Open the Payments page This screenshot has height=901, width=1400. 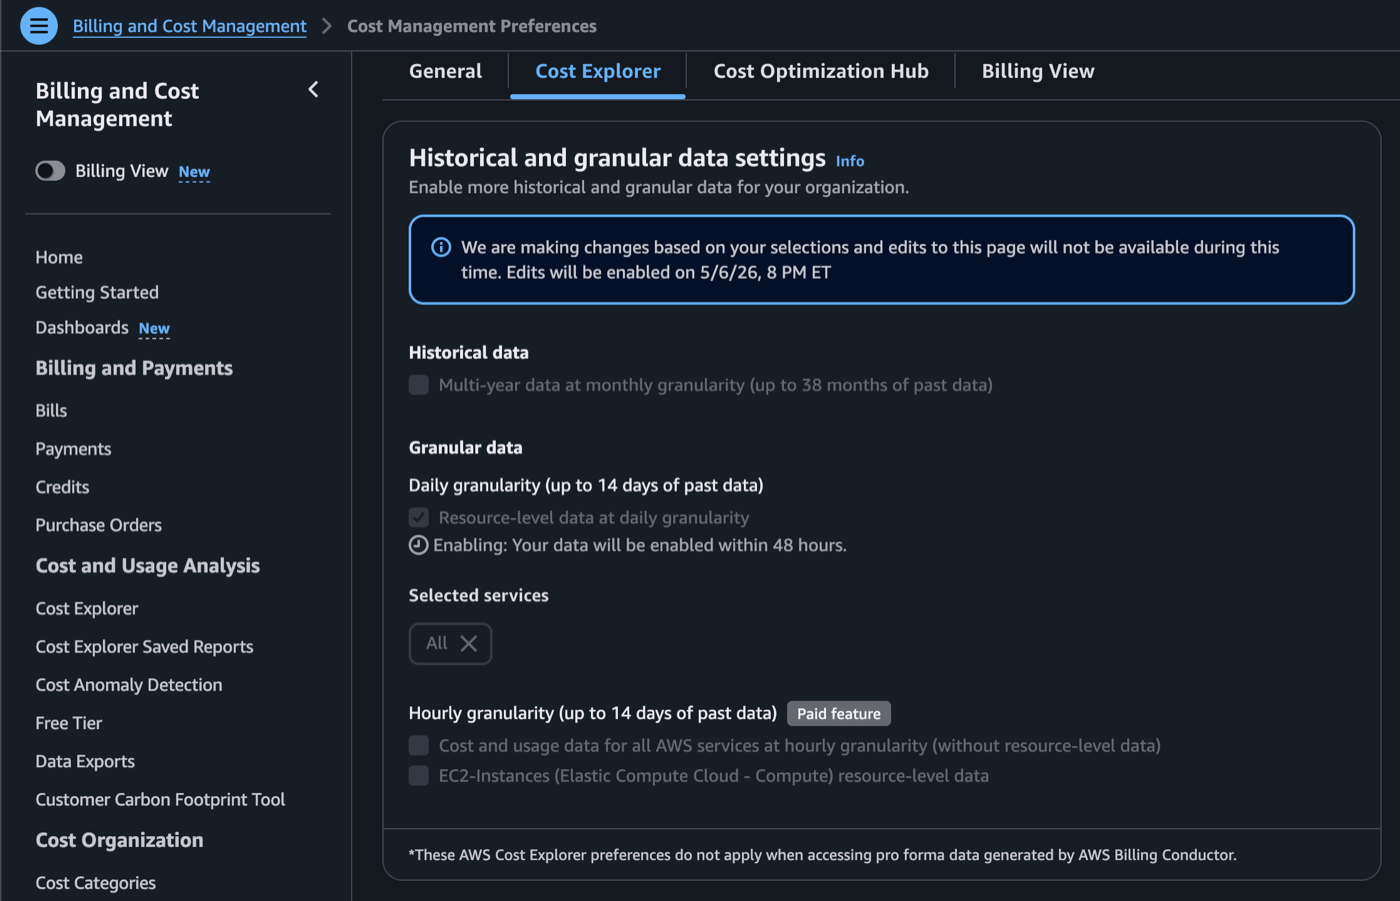[x=73, y=449]
